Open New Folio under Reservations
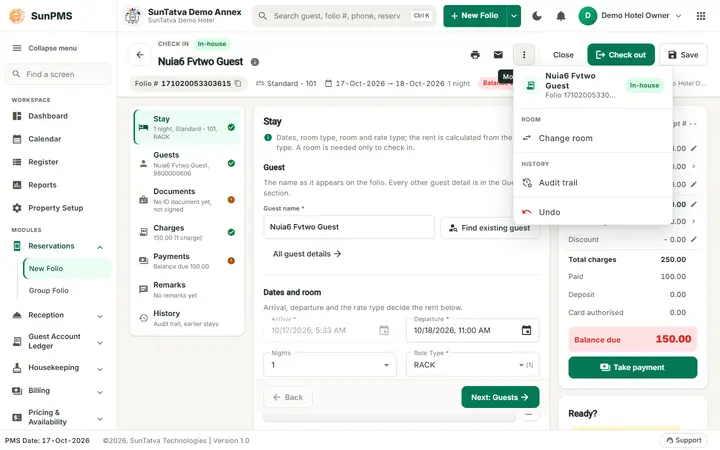 click(68, 269)
